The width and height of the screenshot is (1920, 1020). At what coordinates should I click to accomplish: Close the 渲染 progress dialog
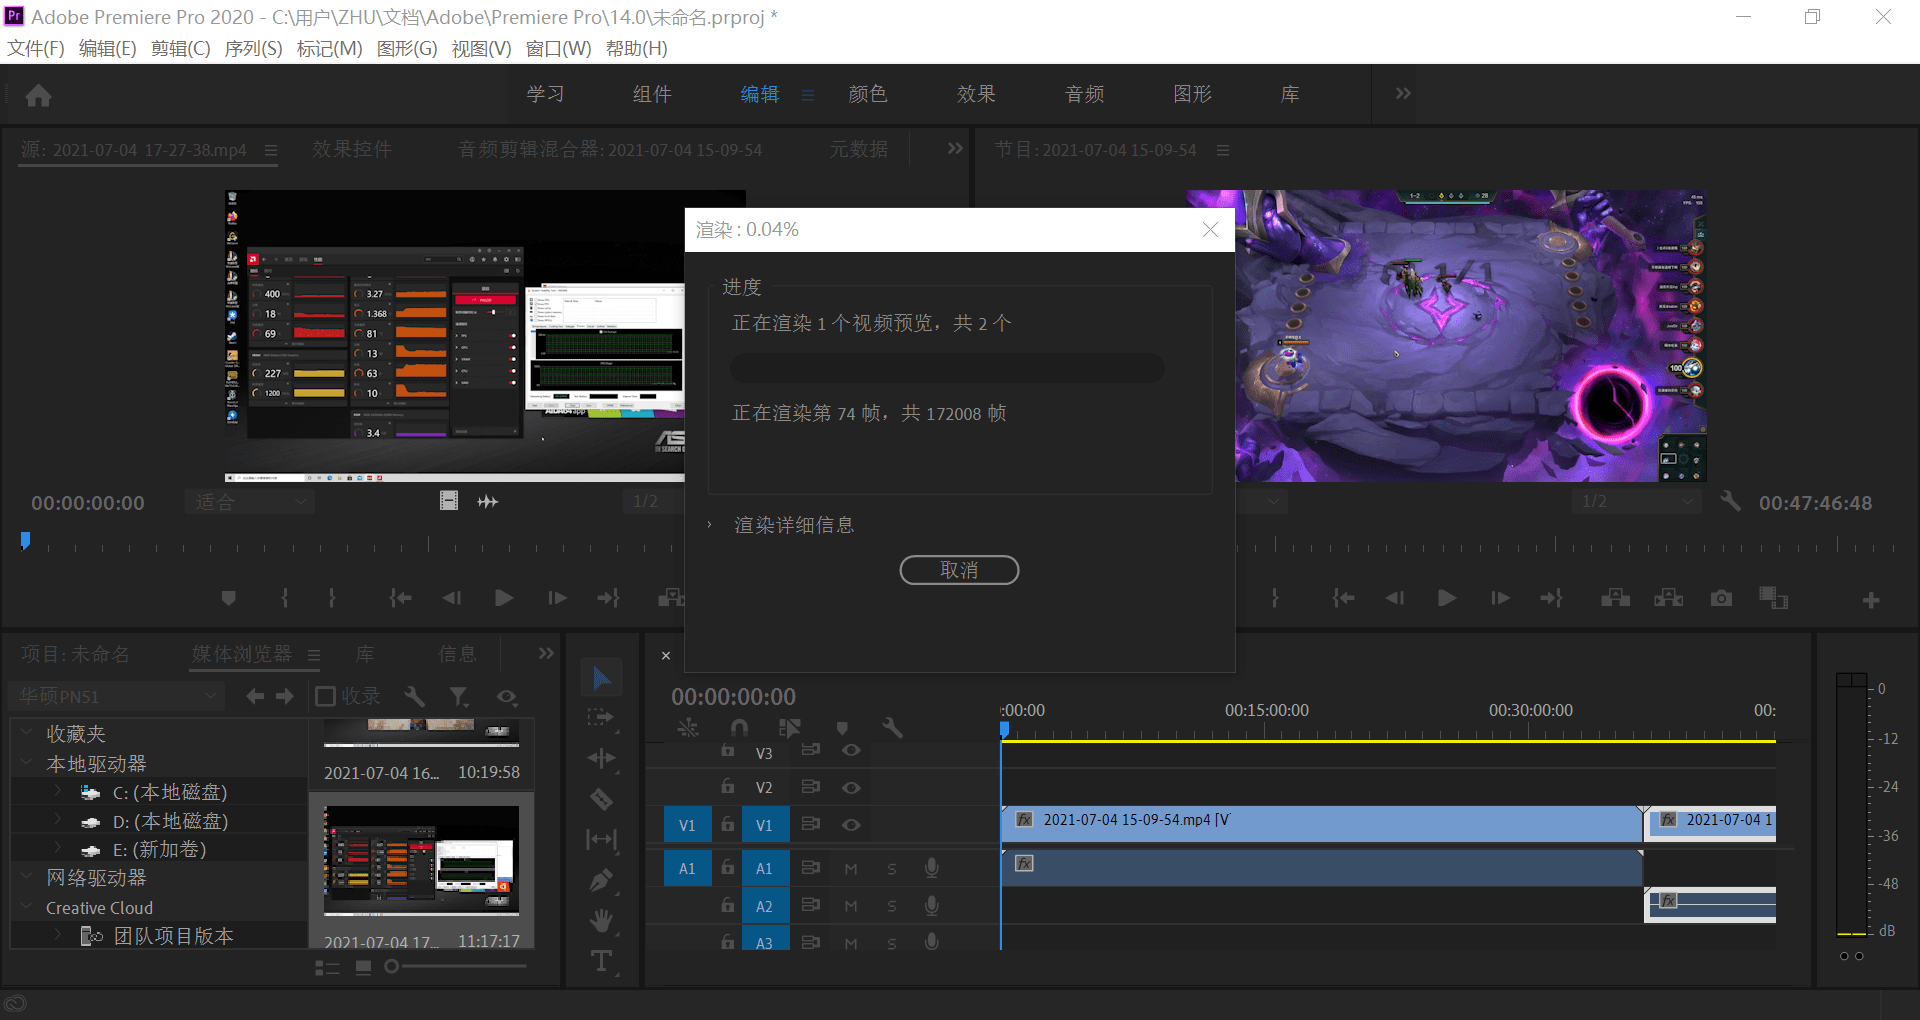point(1210,230)
